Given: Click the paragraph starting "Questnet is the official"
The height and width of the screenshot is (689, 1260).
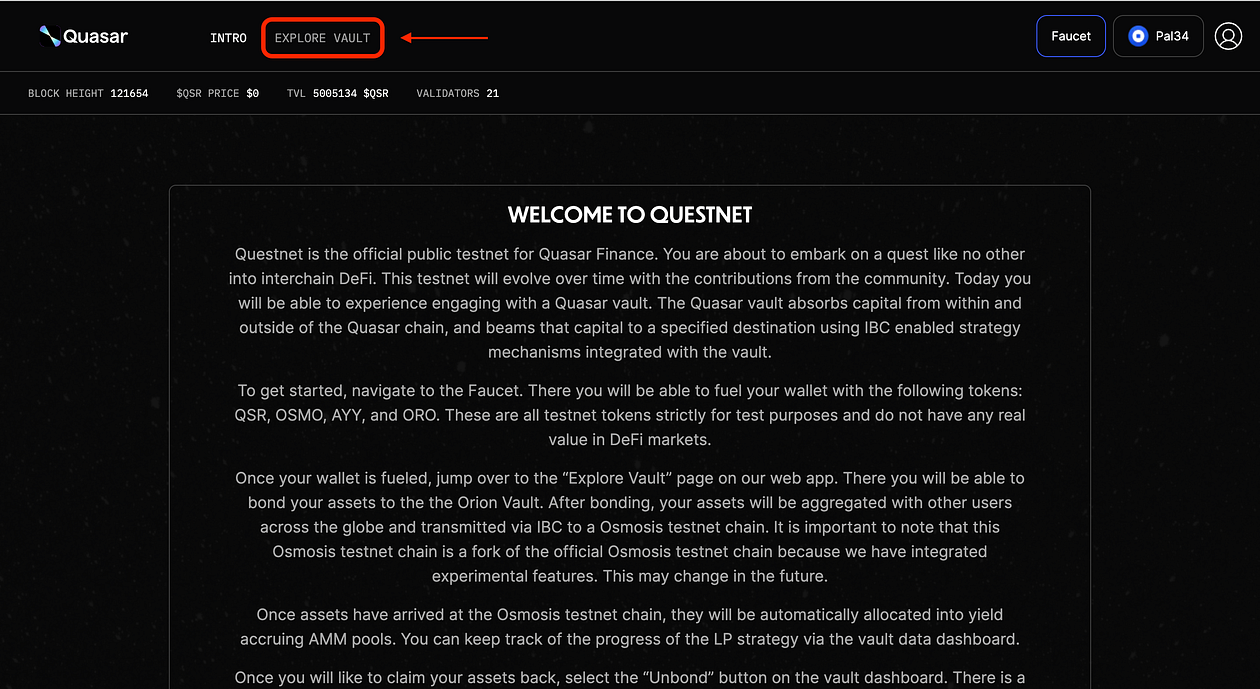Looking at the screenshot, I should click(630, 303).
